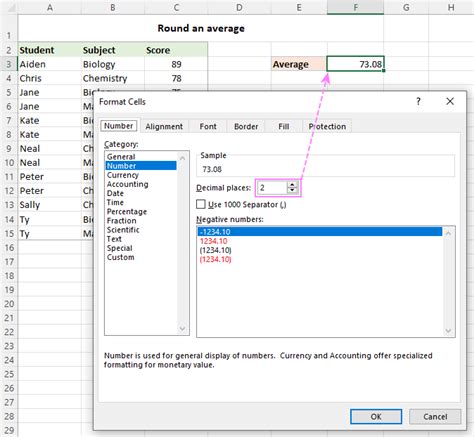The height and width of the screenshot is (437, 474).
Task: Select cell F3 showing 73.08
Action: (x=355, y=64)
